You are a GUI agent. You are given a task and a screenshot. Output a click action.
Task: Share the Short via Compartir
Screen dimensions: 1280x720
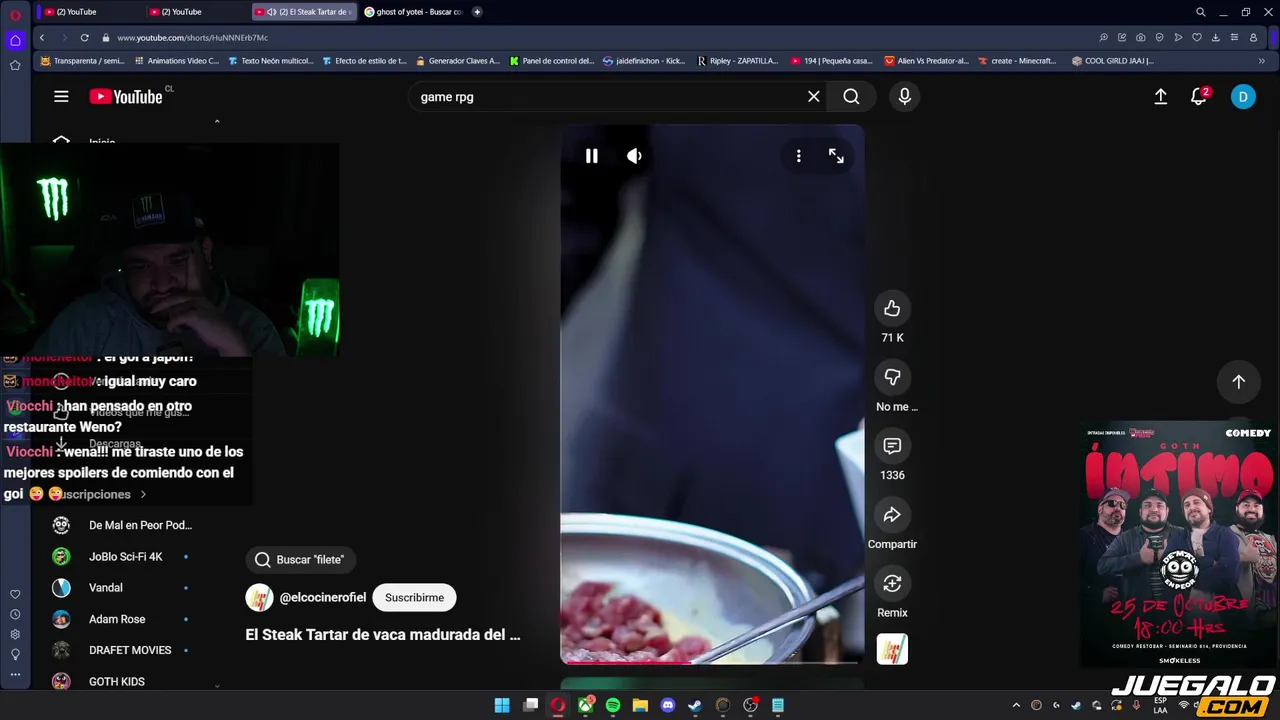892,515
